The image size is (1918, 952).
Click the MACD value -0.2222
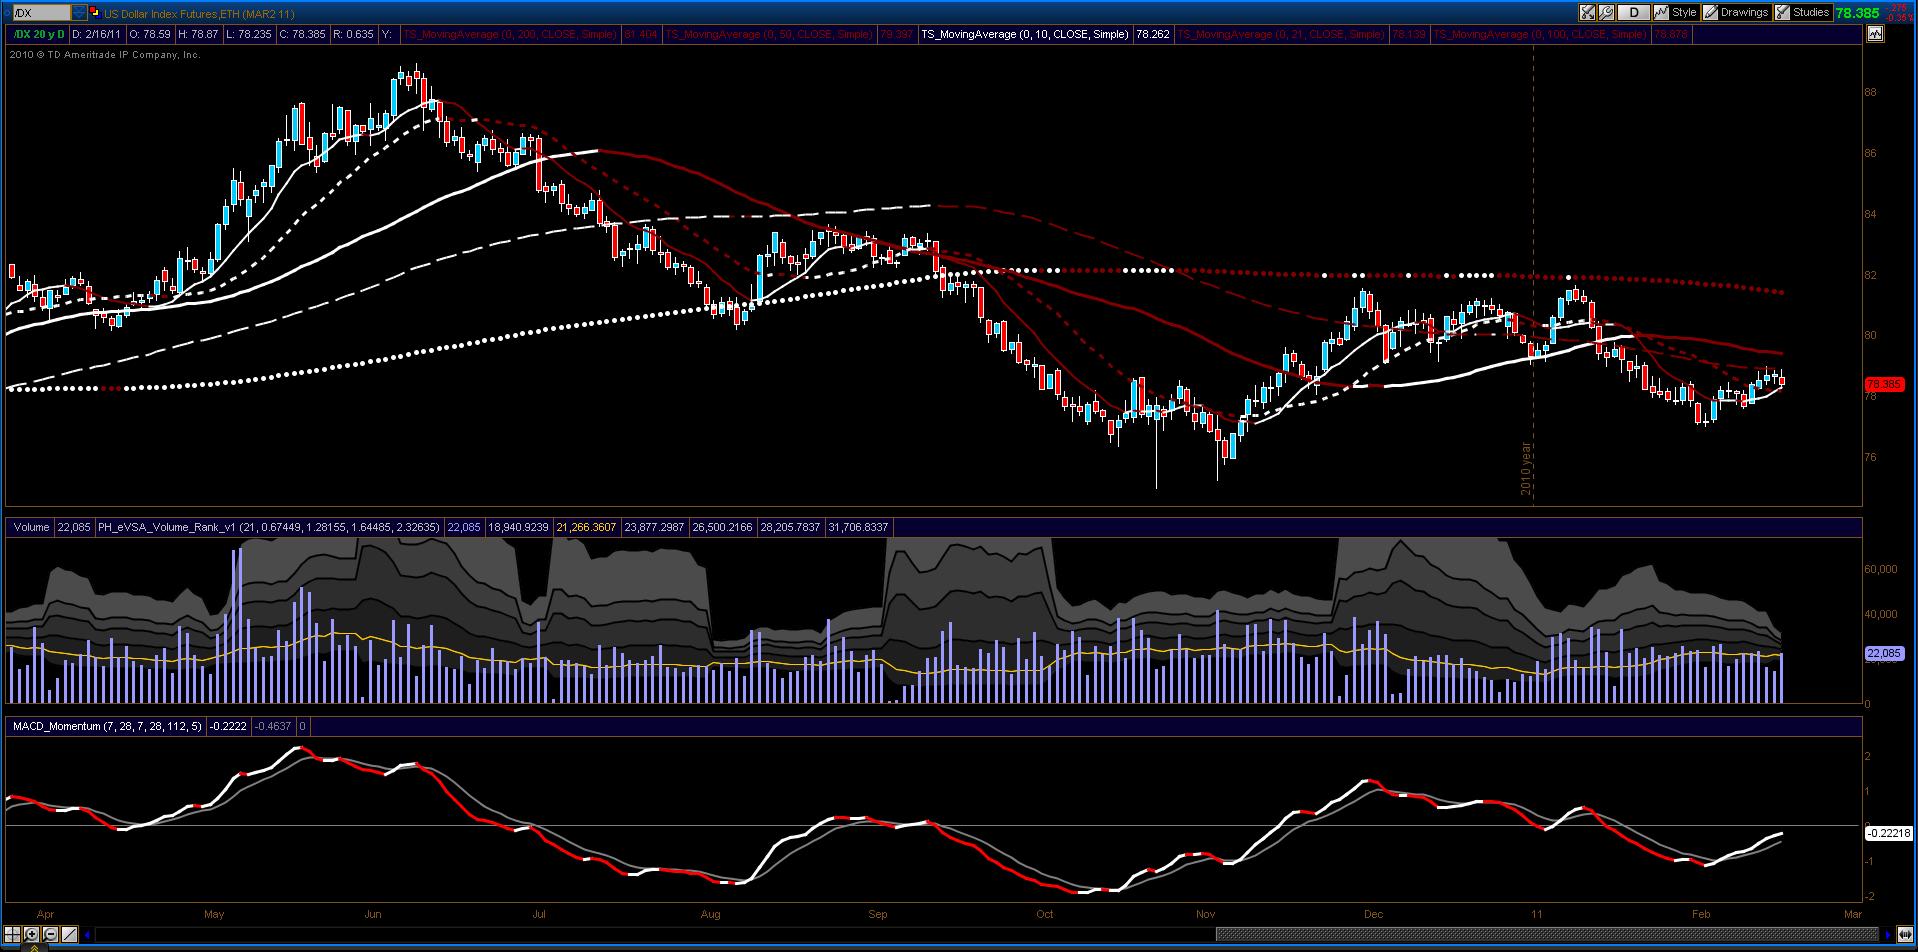tap(228, 726)
